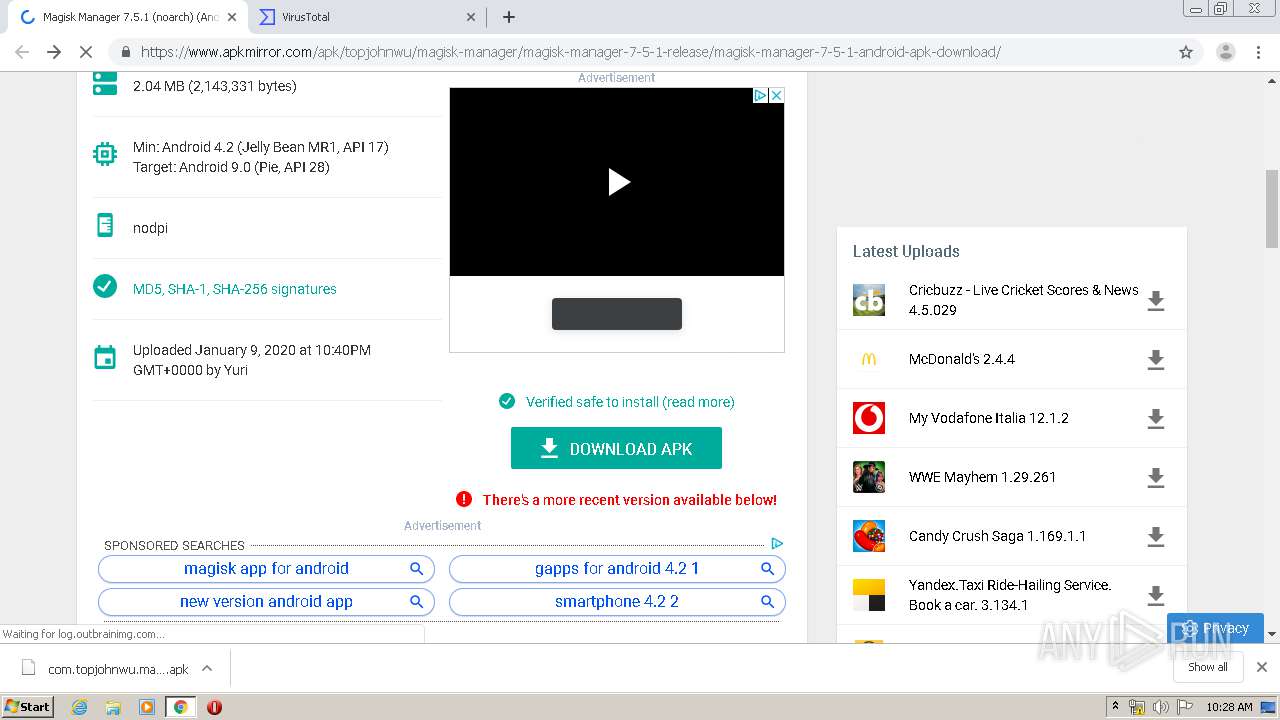Open File Explorer from taskbar

113,707
